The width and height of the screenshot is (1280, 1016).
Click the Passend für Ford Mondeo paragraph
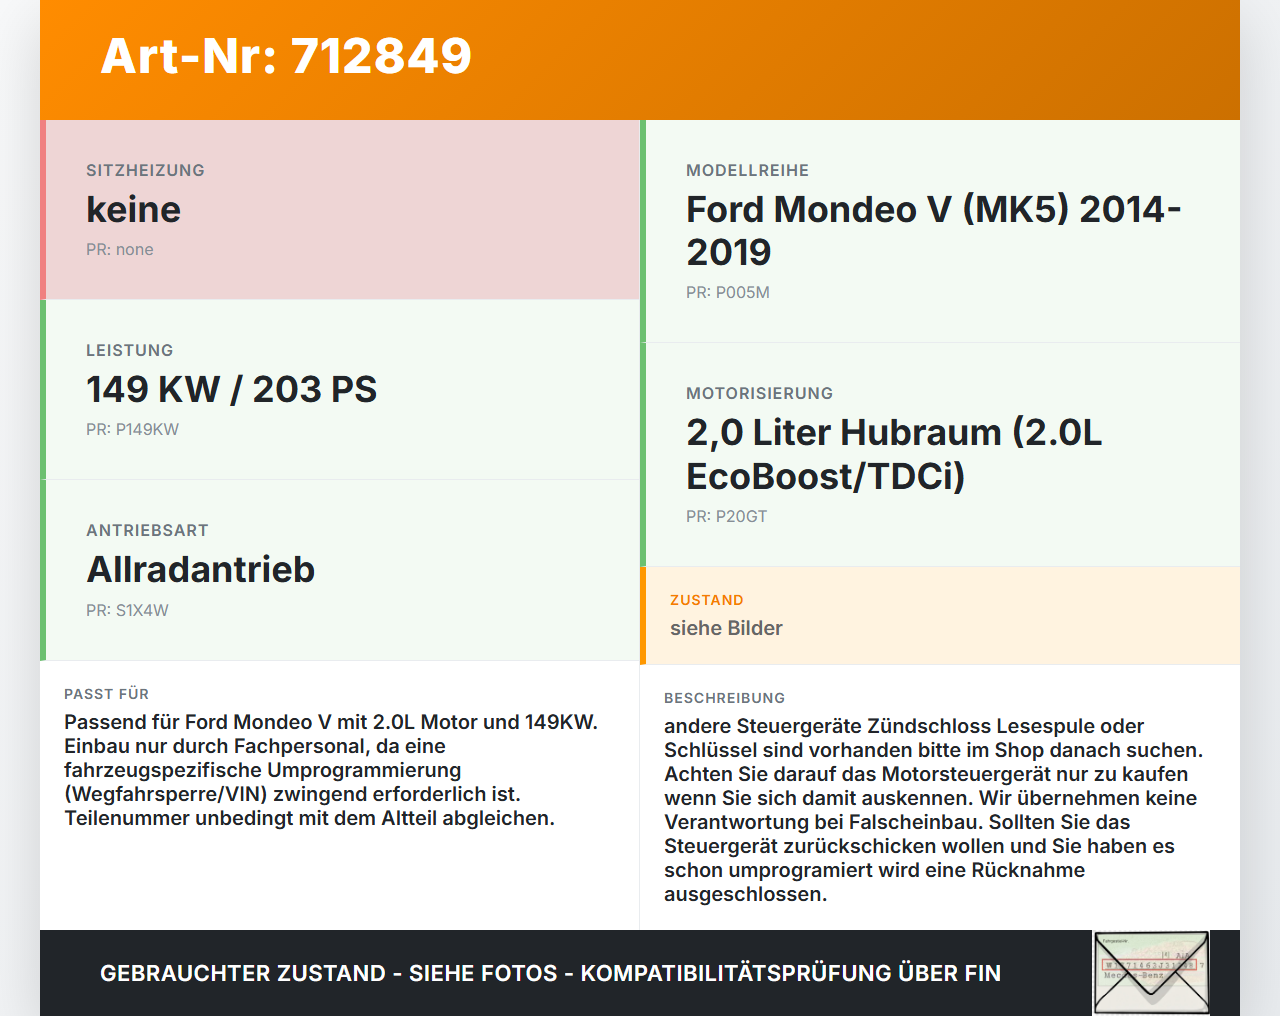pyautogui.click(x=331, y=770)
